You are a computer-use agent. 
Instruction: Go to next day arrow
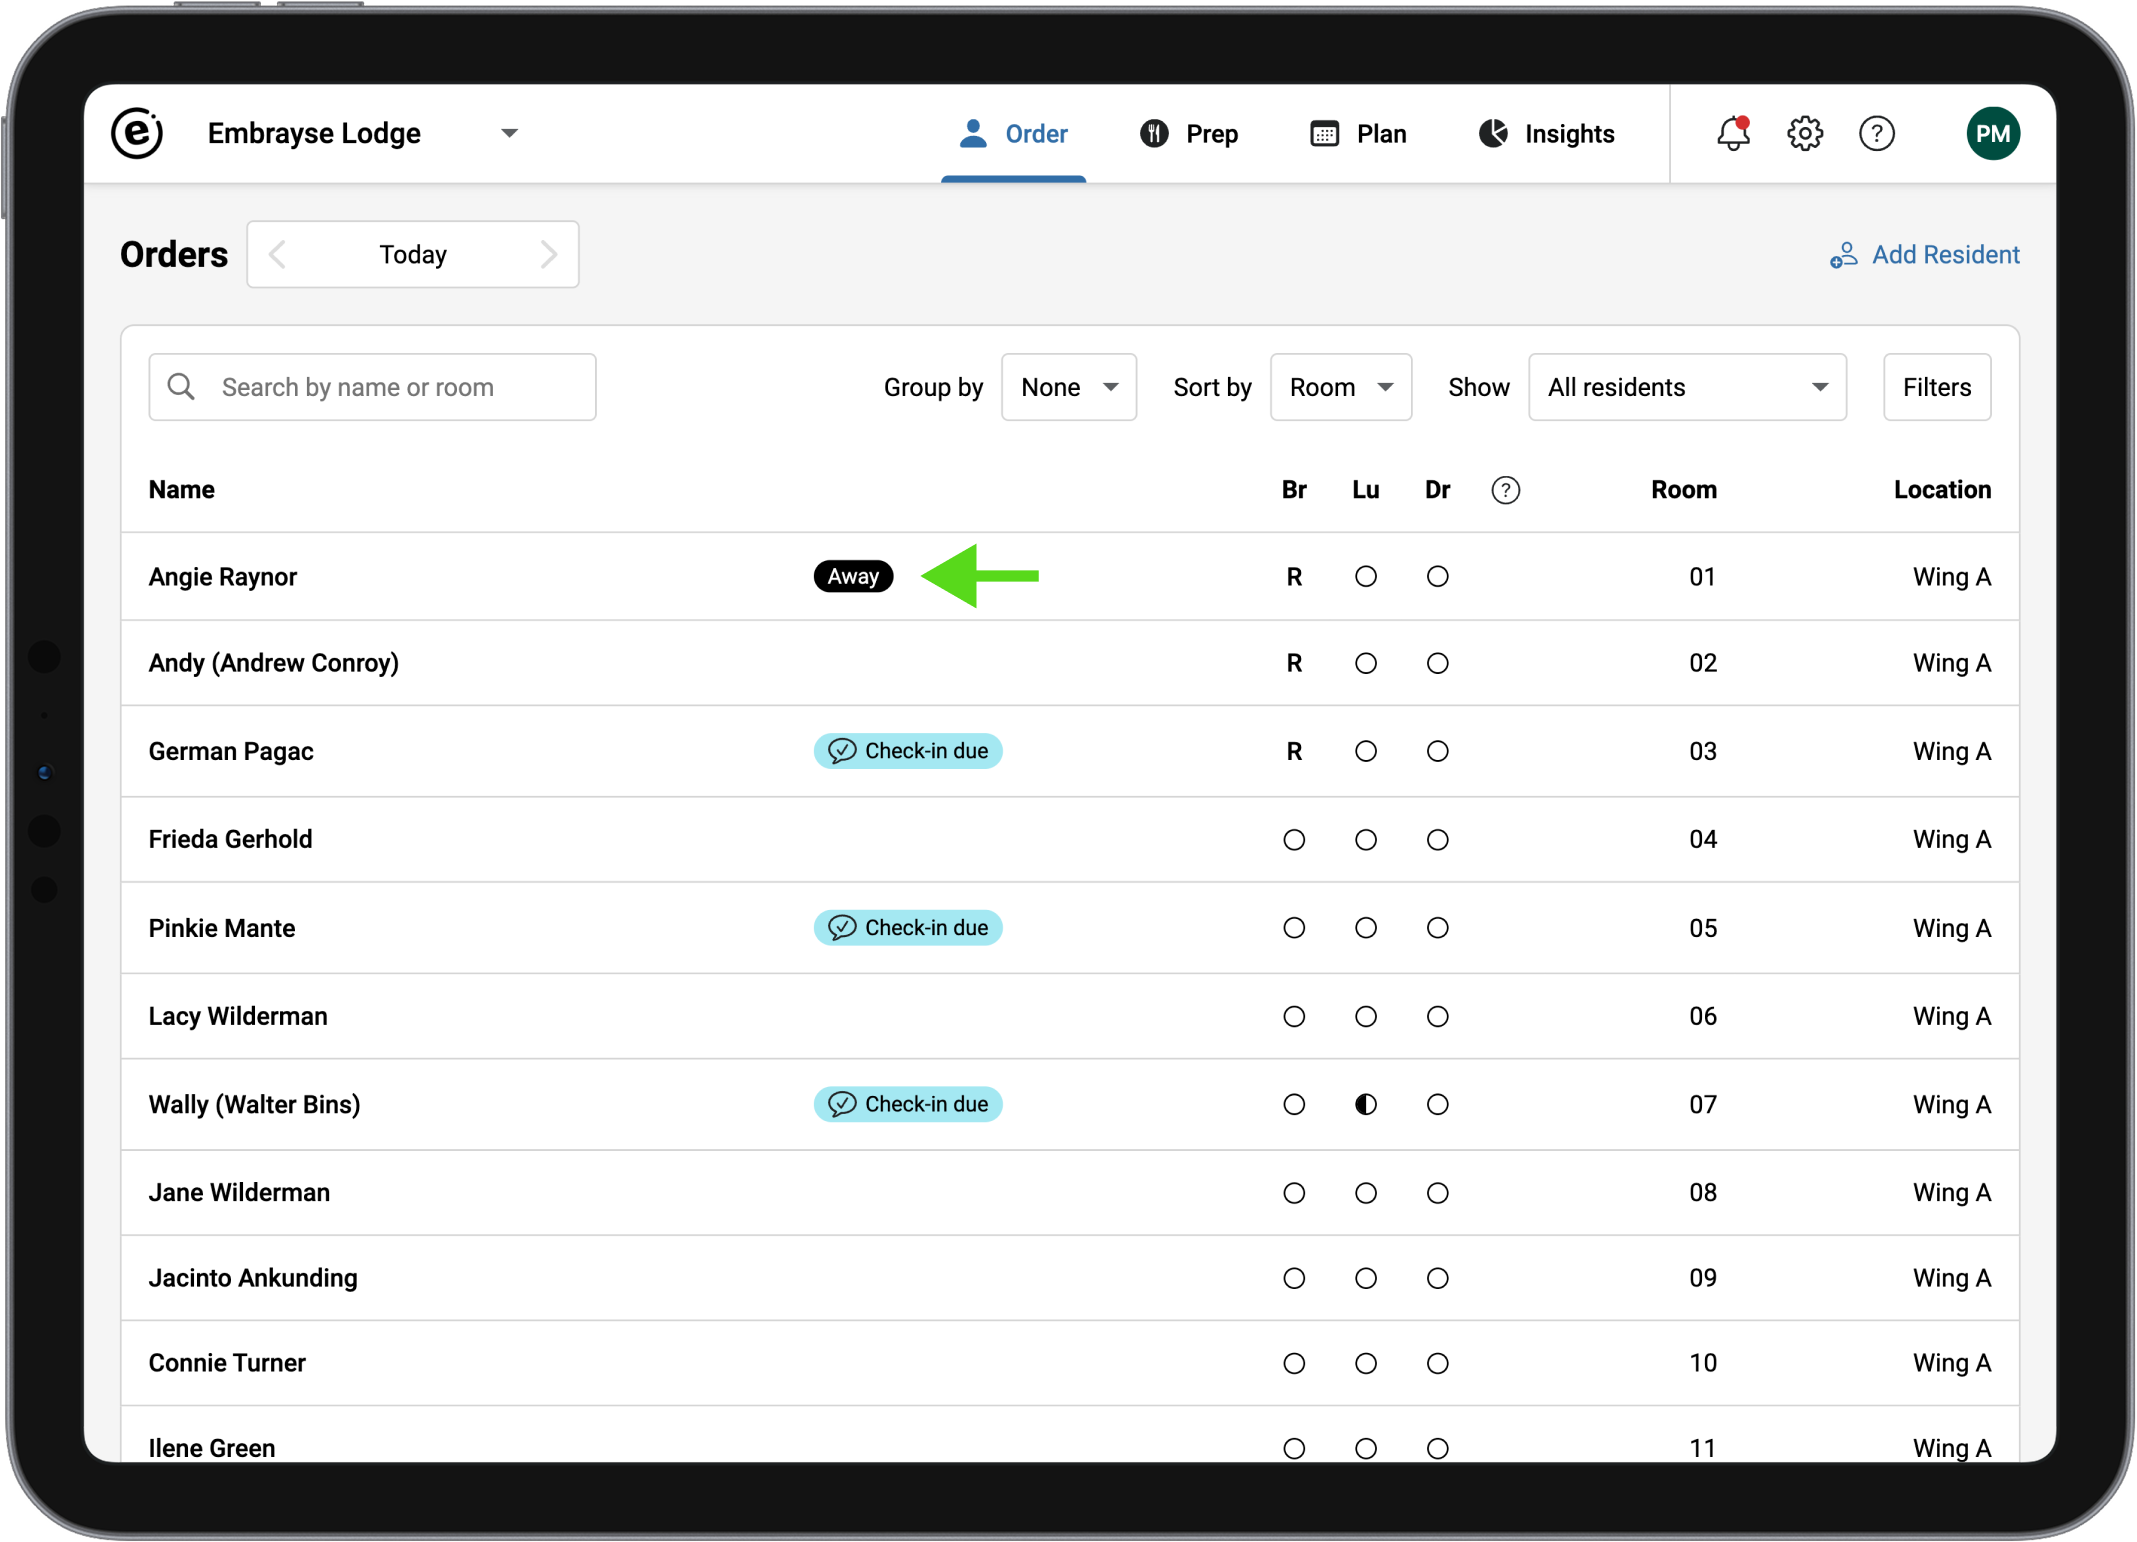point(548,255)
